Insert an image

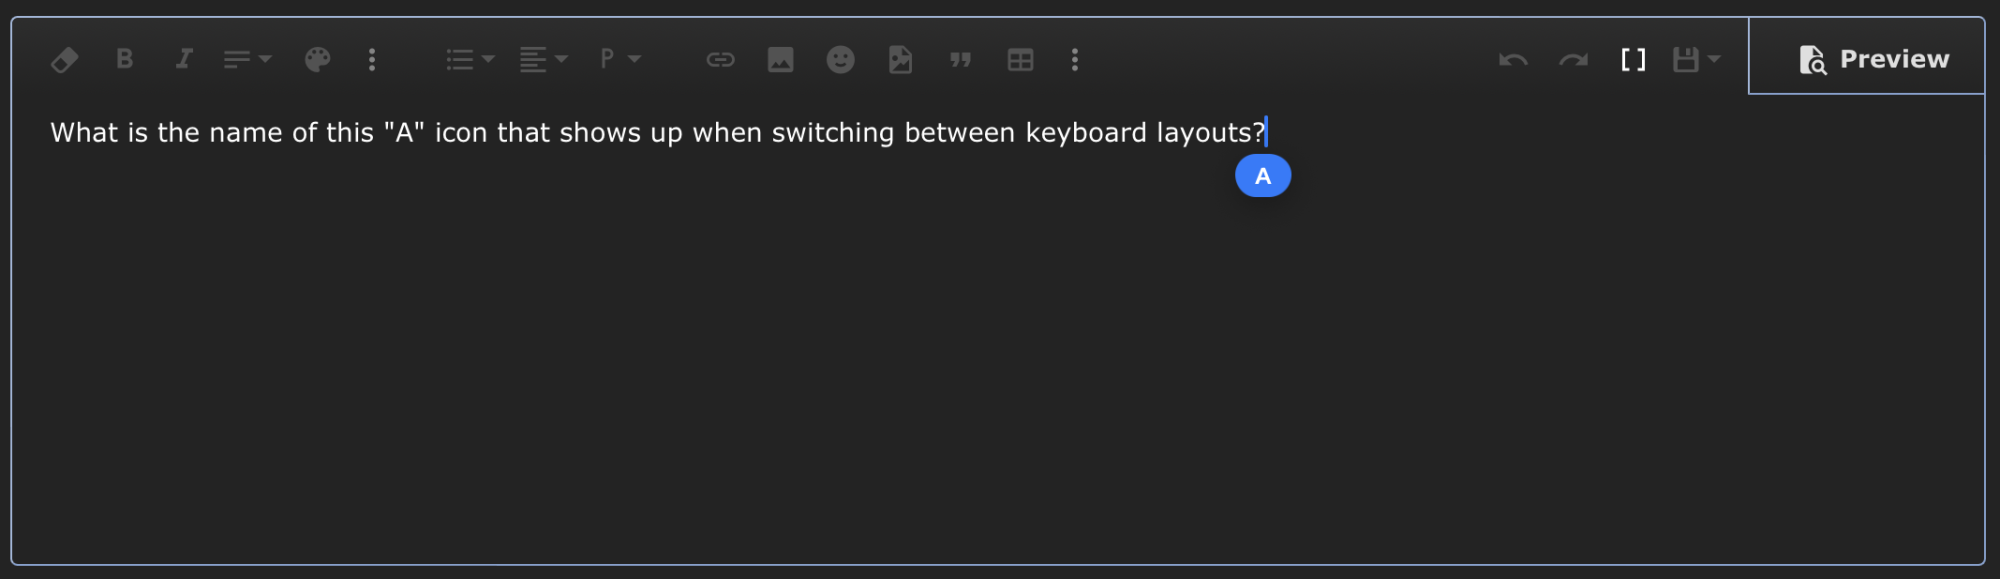coord(780,60)
